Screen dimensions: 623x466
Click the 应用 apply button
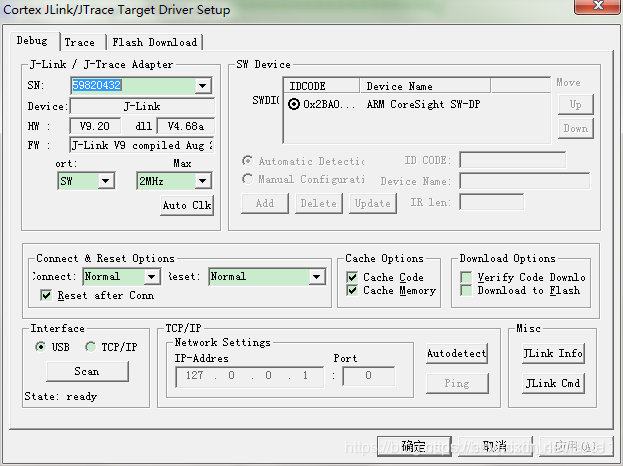(576, 447)
